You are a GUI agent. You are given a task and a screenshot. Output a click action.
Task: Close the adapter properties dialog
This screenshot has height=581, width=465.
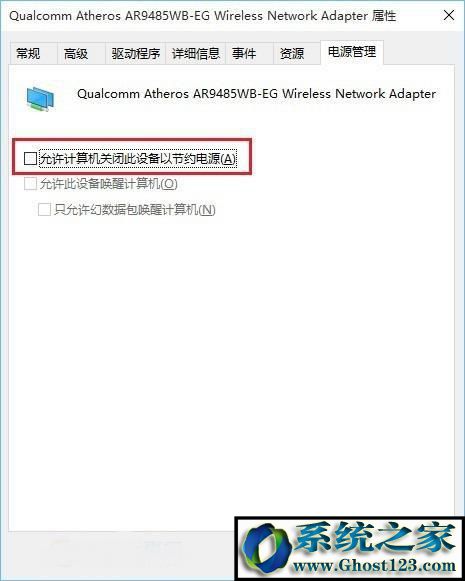[449, 16]
